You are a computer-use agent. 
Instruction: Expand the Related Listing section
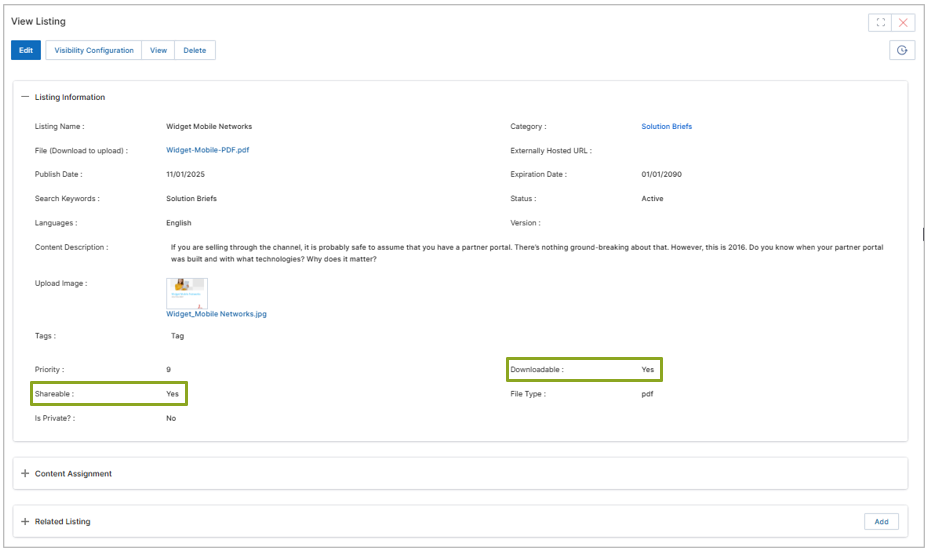(25, 521)
